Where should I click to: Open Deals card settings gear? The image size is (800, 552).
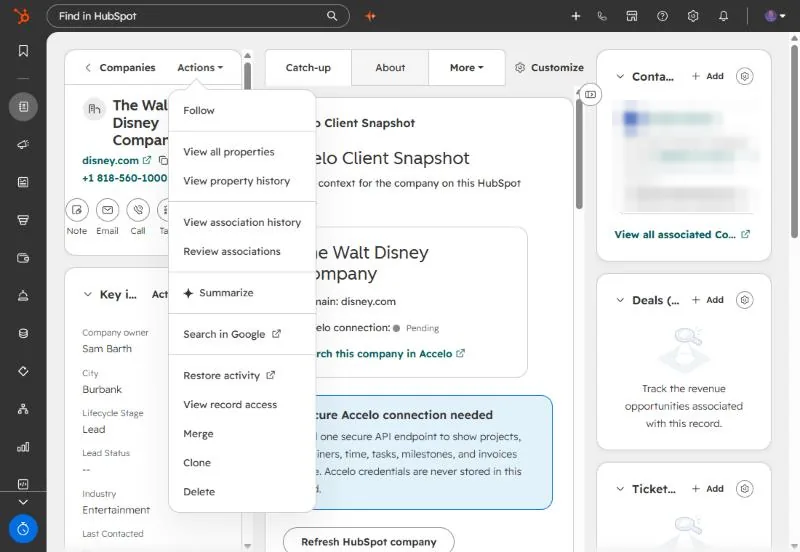[x=745, y=300]
